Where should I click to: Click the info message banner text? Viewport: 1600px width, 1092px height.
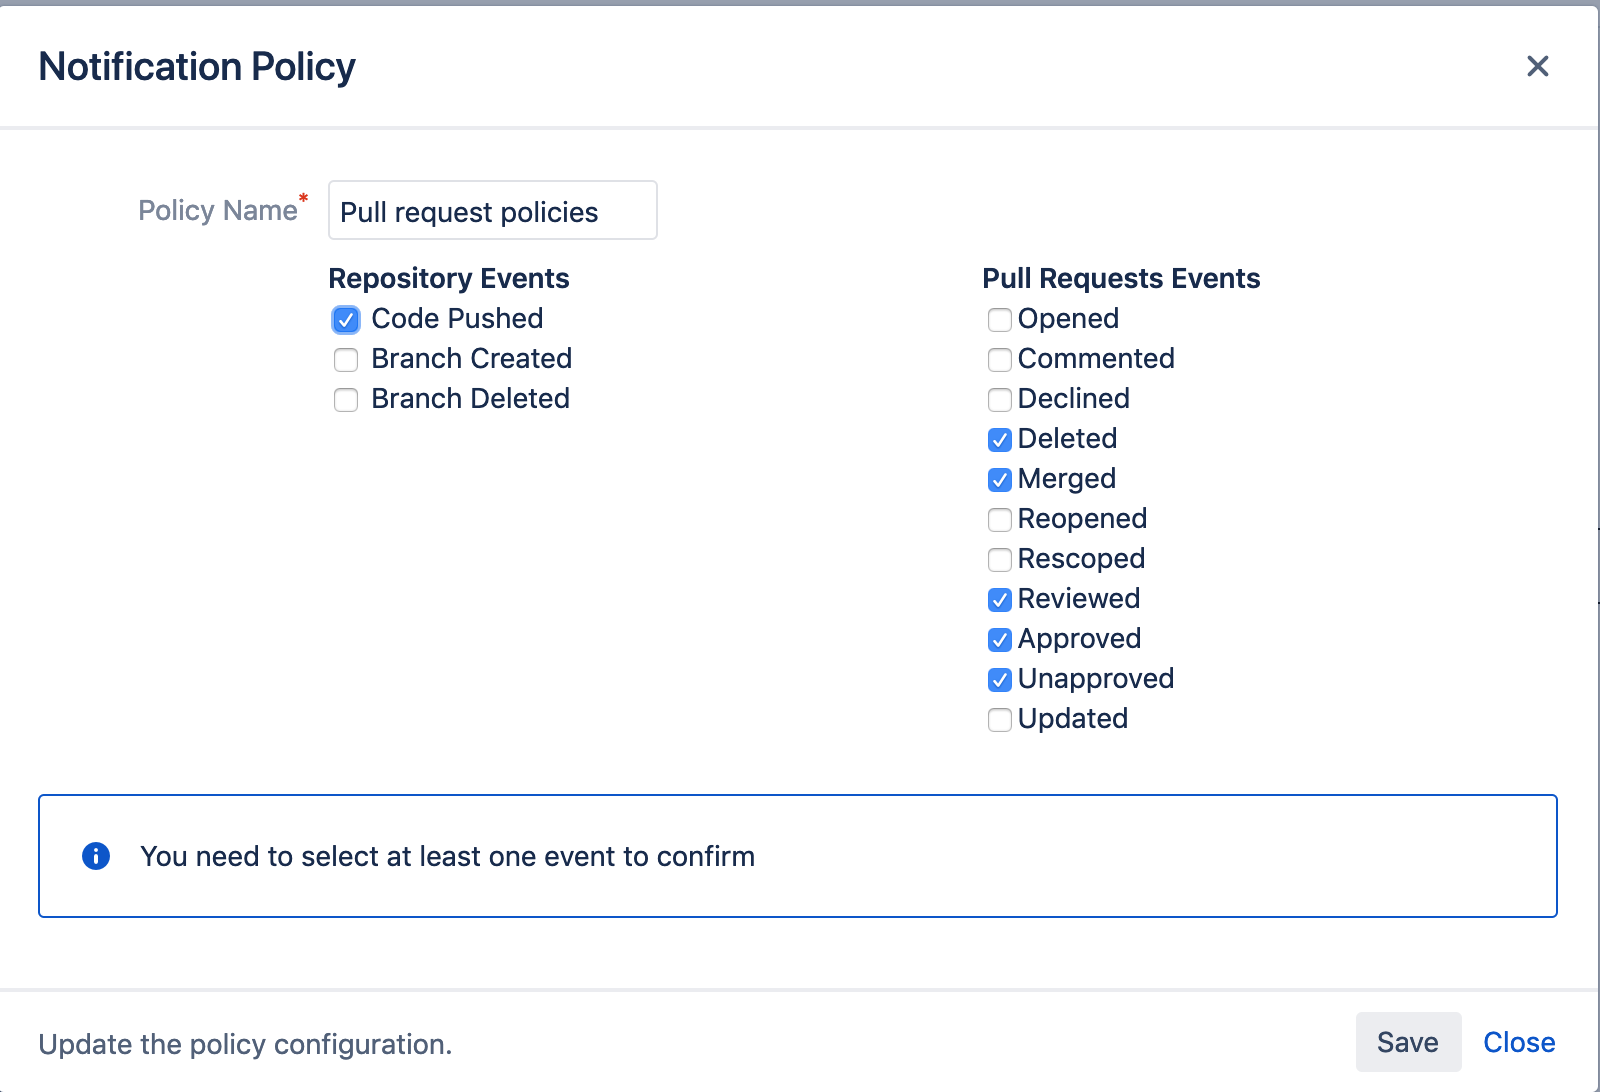click(447, 857)
